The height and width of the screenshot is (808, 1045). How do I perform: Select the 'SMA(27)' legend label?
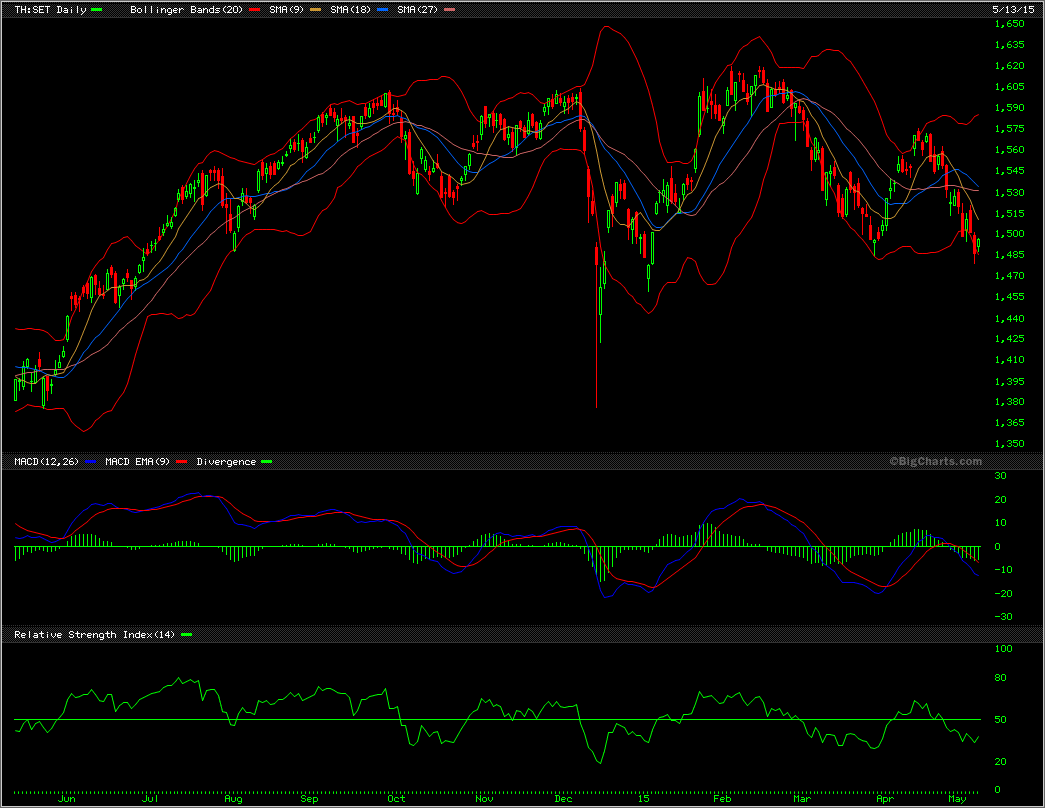(x=418, y=10)
